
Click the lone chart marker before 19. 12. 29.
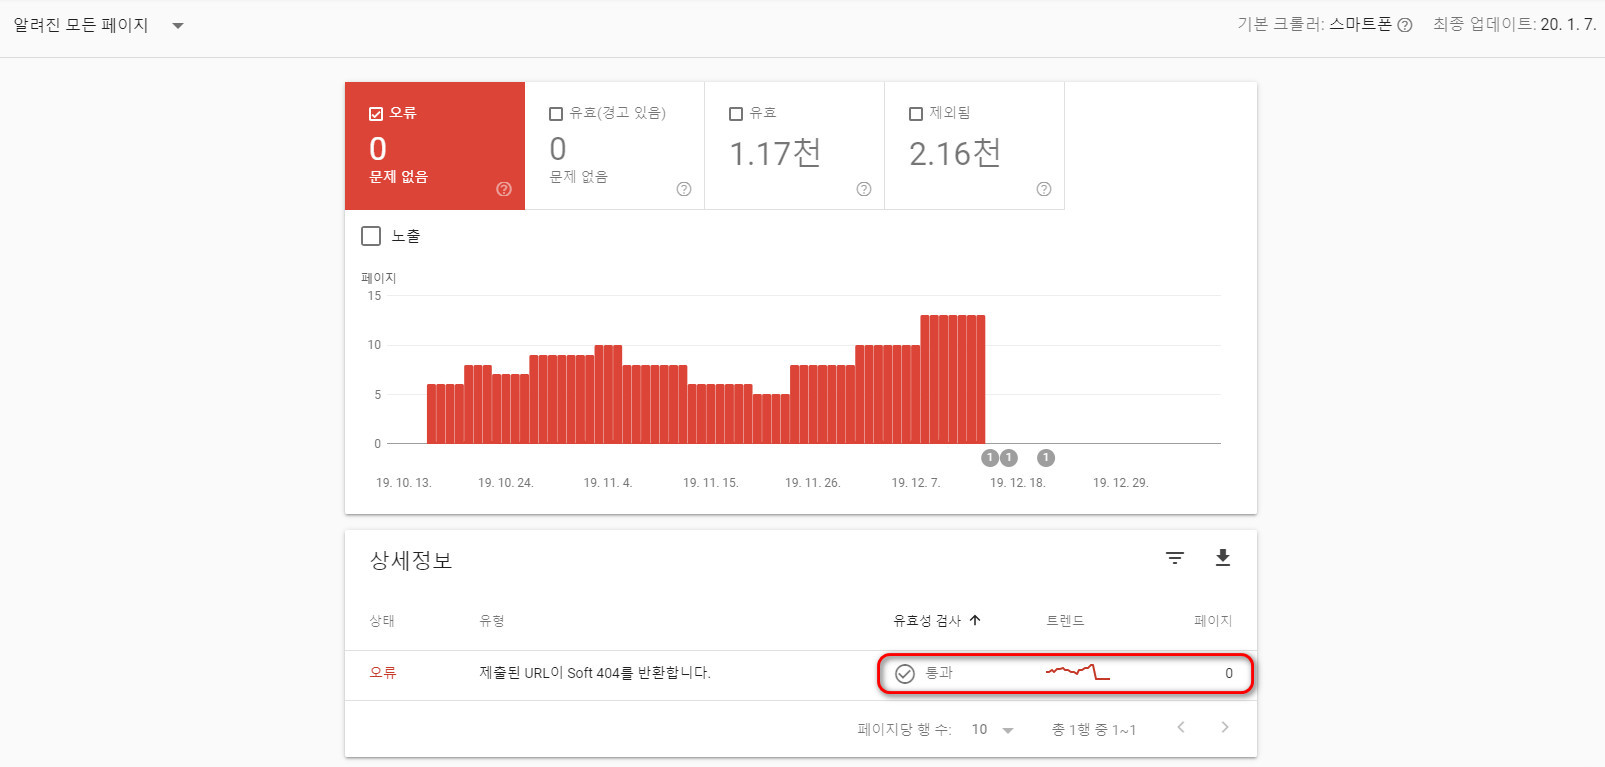click(1046, 458)
